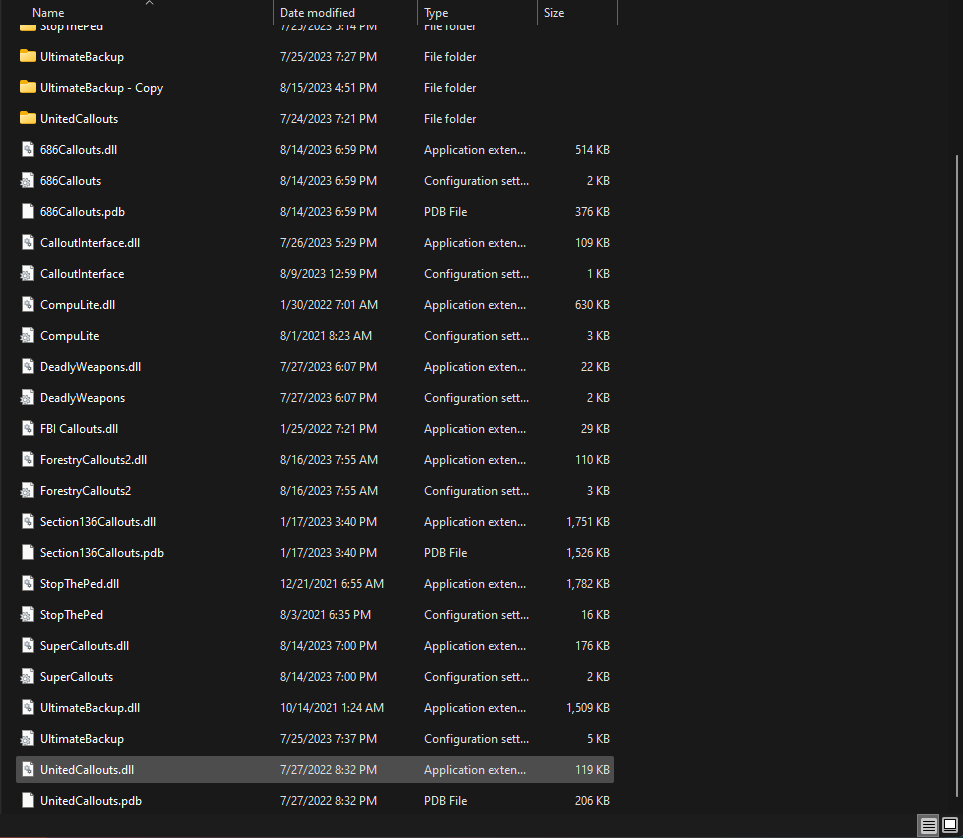The height and width of the screenshot is (838, 963).
Task: Select the UnitedCallouts folder name
Action: [x=79, y=119]
